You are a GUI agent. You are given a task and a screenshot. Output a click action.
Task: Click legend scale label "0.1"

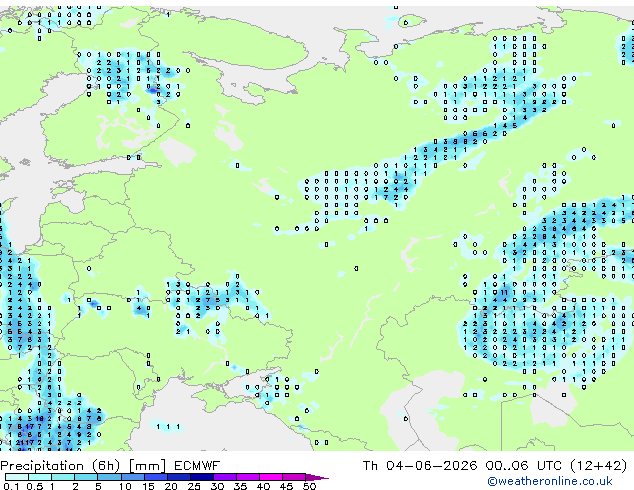tap(11, 486)
